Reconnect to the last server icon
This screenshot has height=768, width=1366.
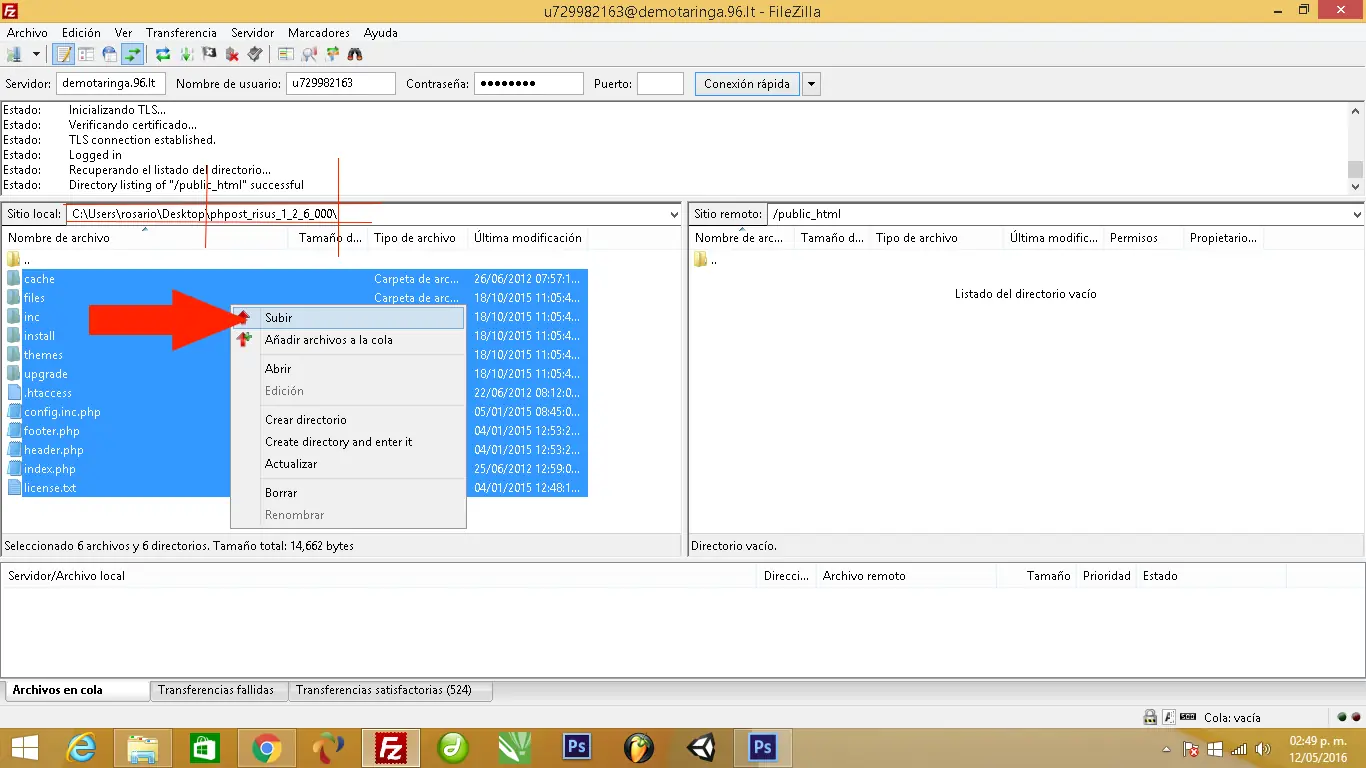click(x=254, y=54)
